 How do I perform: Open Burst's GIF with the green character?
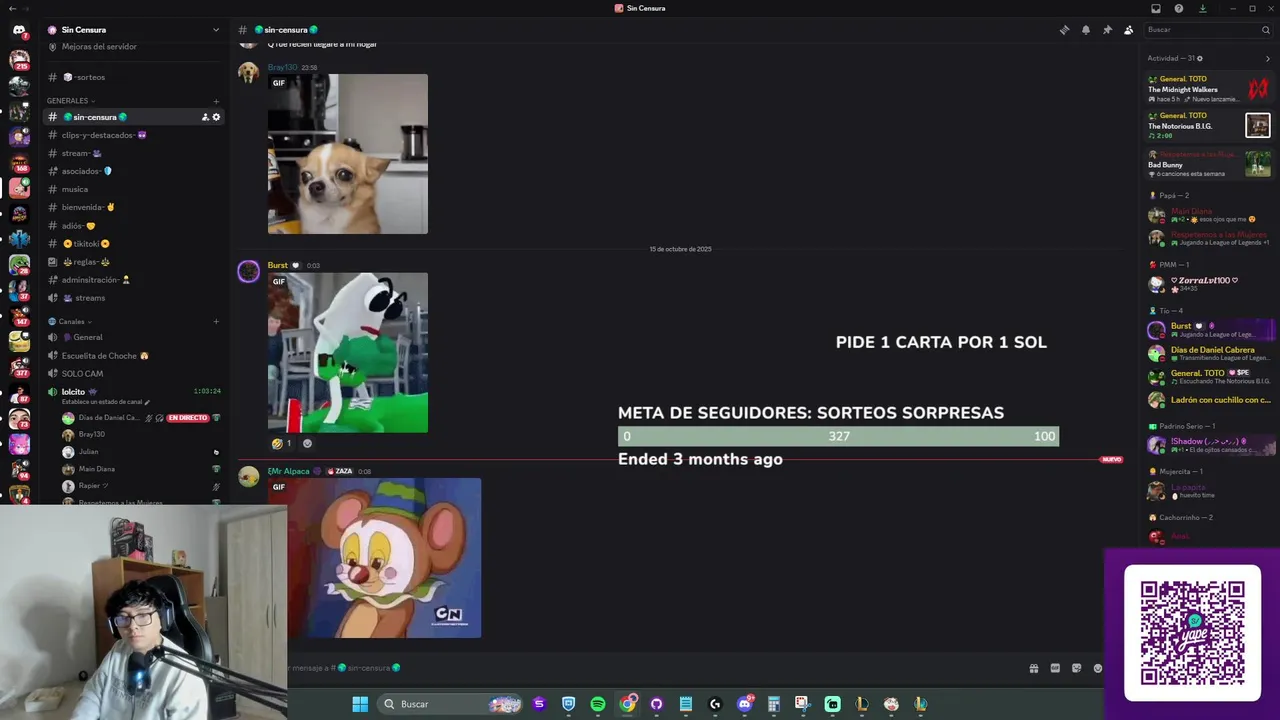coord(347,353)
